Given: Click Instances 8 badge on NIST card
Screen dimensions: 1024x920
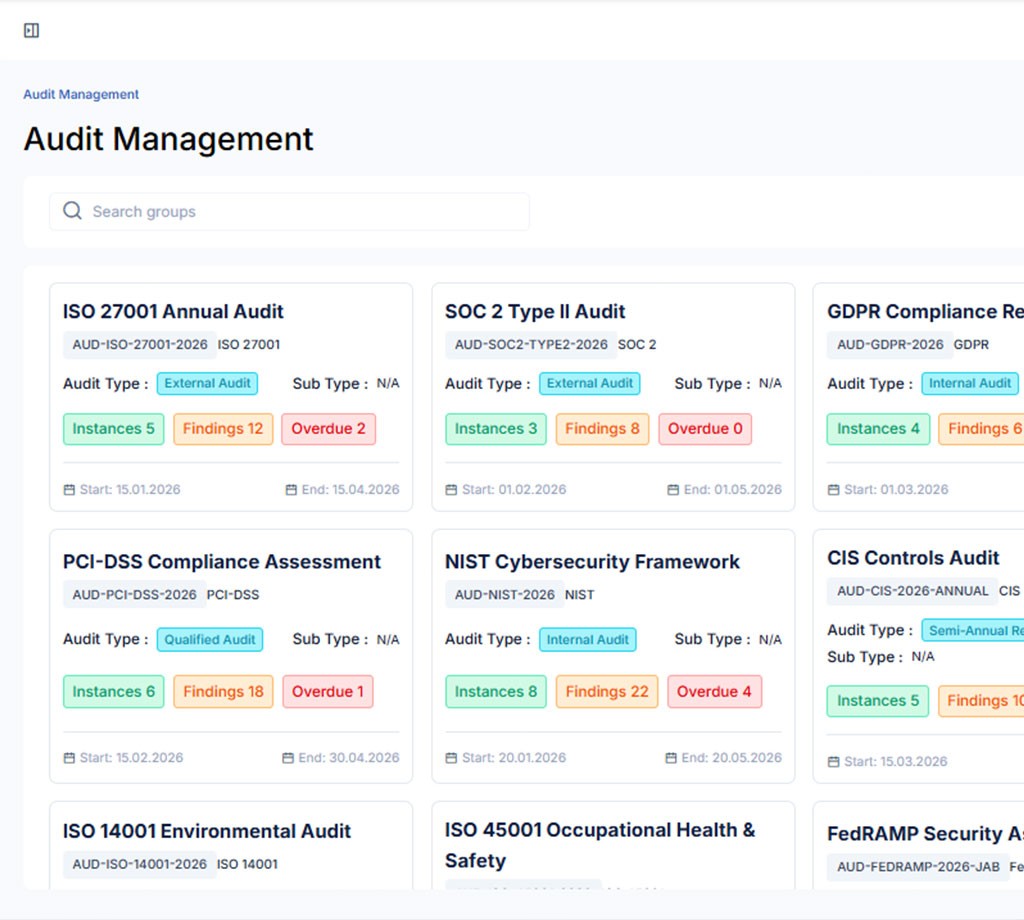Looking at the screenshot, I should [x=496, y=691].
